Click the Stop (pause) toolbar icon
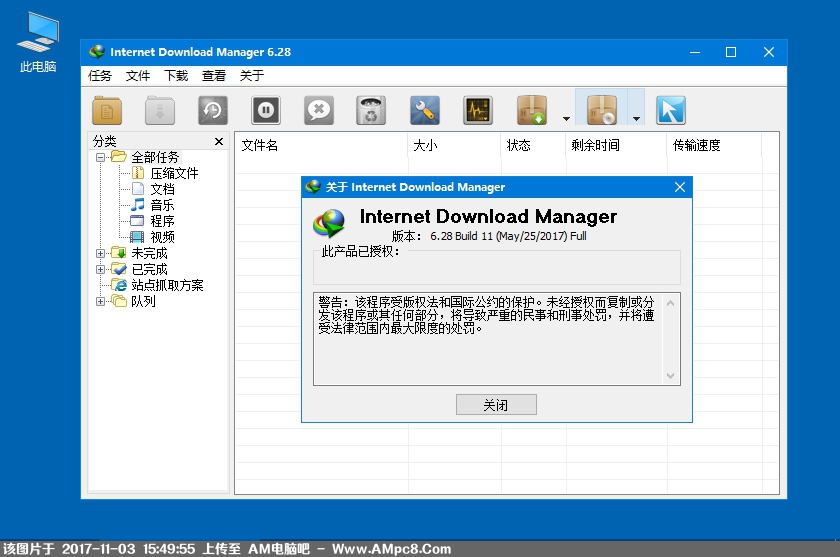This screenshot has height=557, width=840. pos(266,110)
